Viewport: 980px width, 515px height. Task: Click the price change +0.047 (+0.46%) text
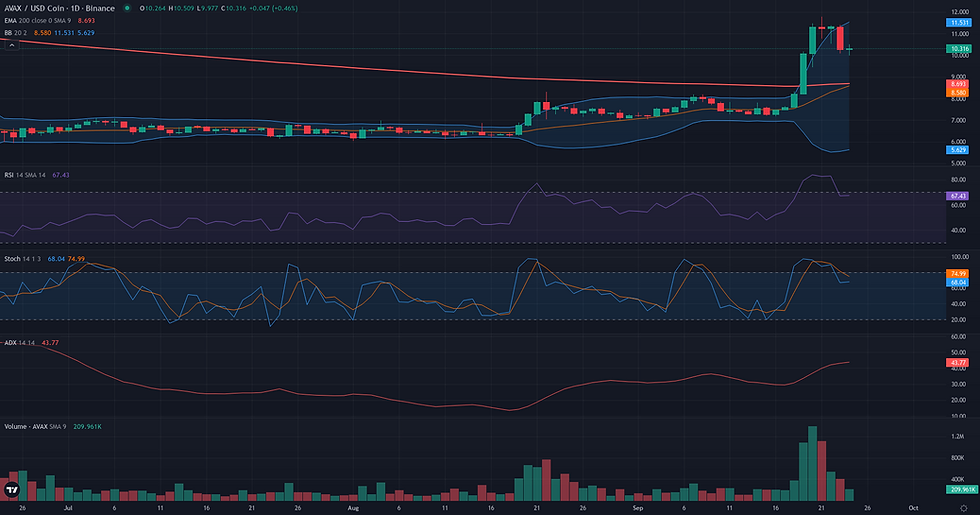[274, 8]
